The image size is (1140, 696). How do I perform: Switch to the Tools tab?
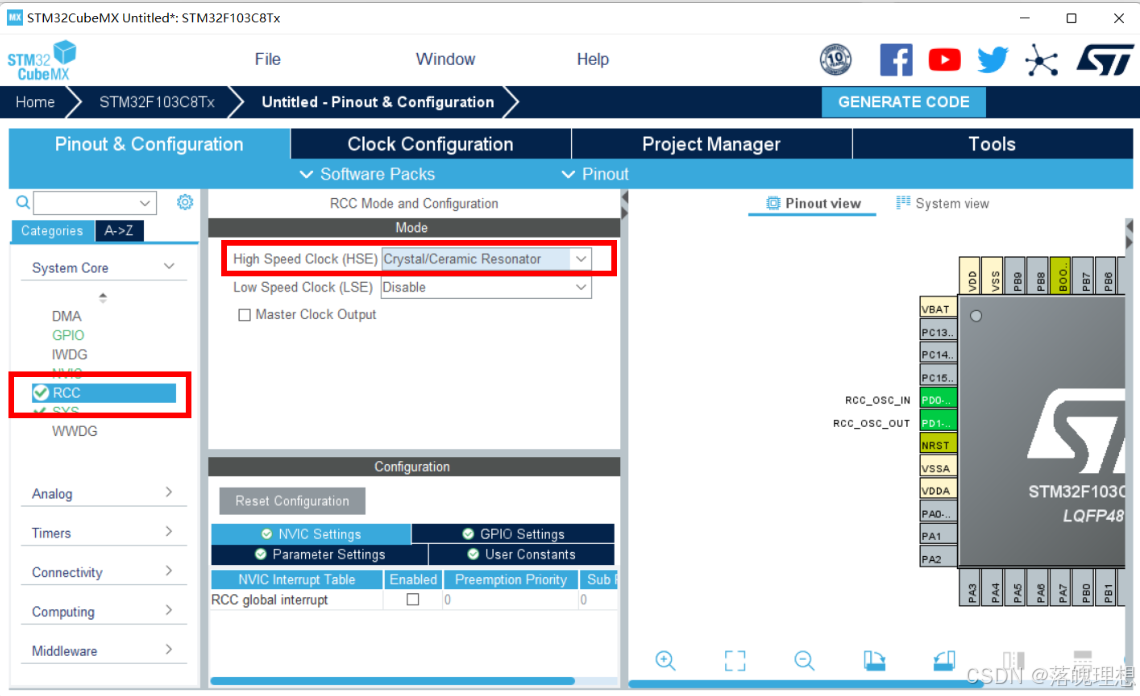pyautogui.click(x=992, y=144)
